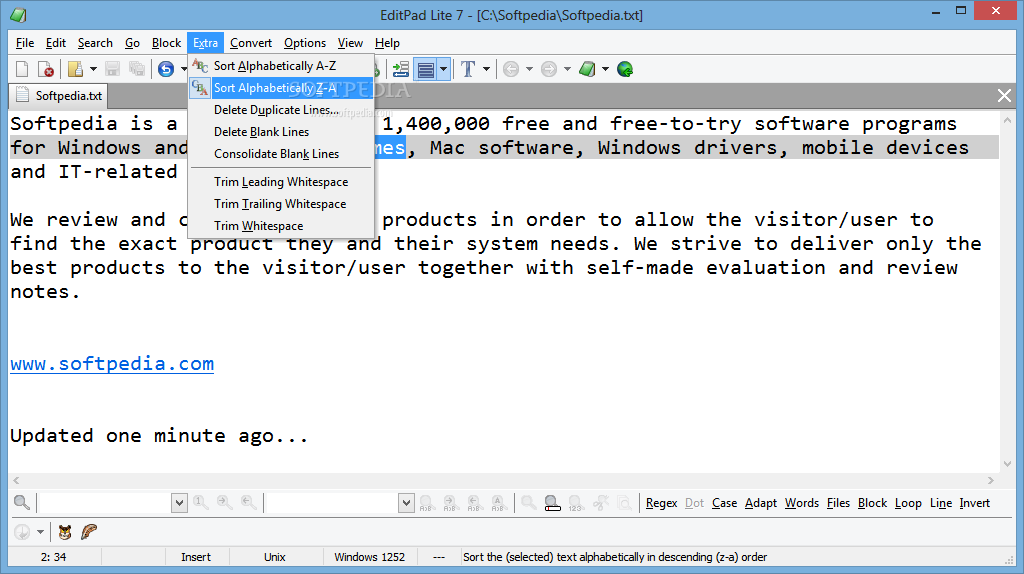Viewport: 1024px width, 574px height.
Task: Click the feather quill icon
Action: click(89, 532)
